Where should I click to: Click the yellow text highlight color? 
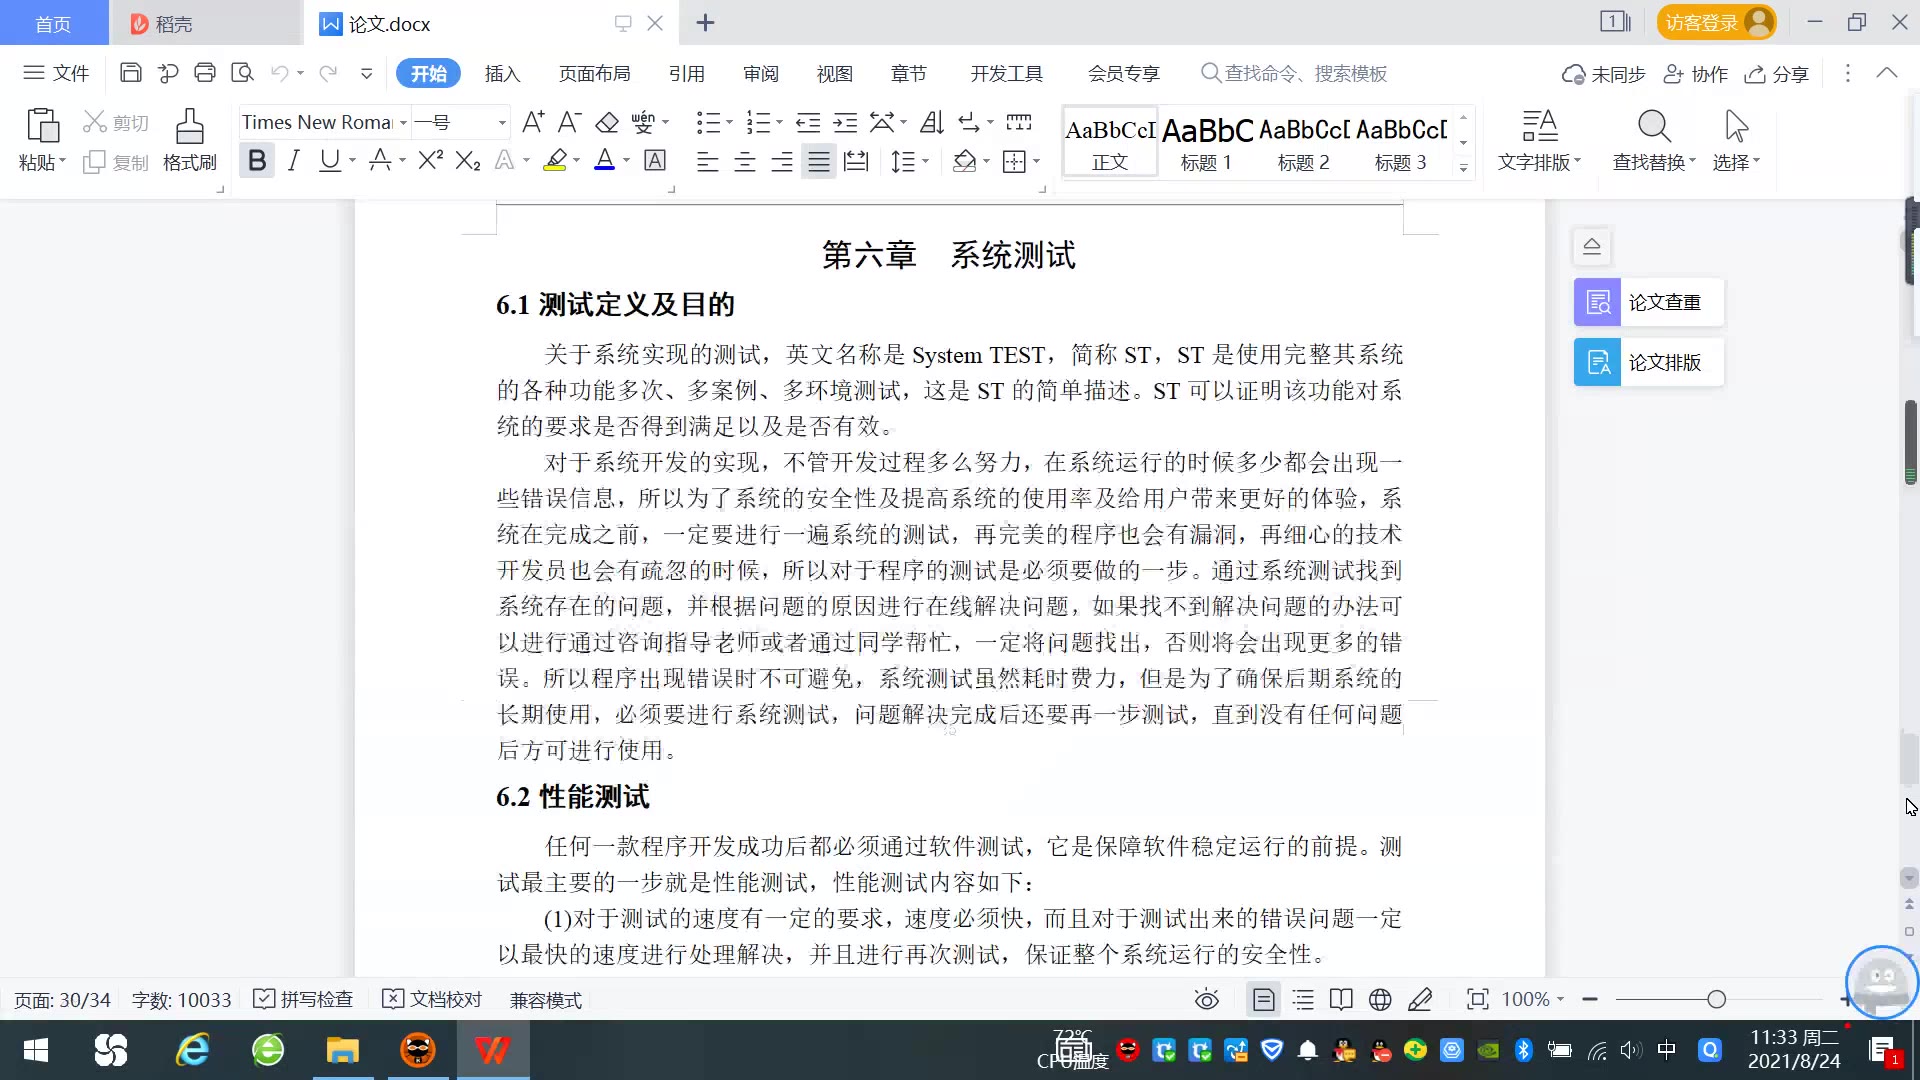555,160
